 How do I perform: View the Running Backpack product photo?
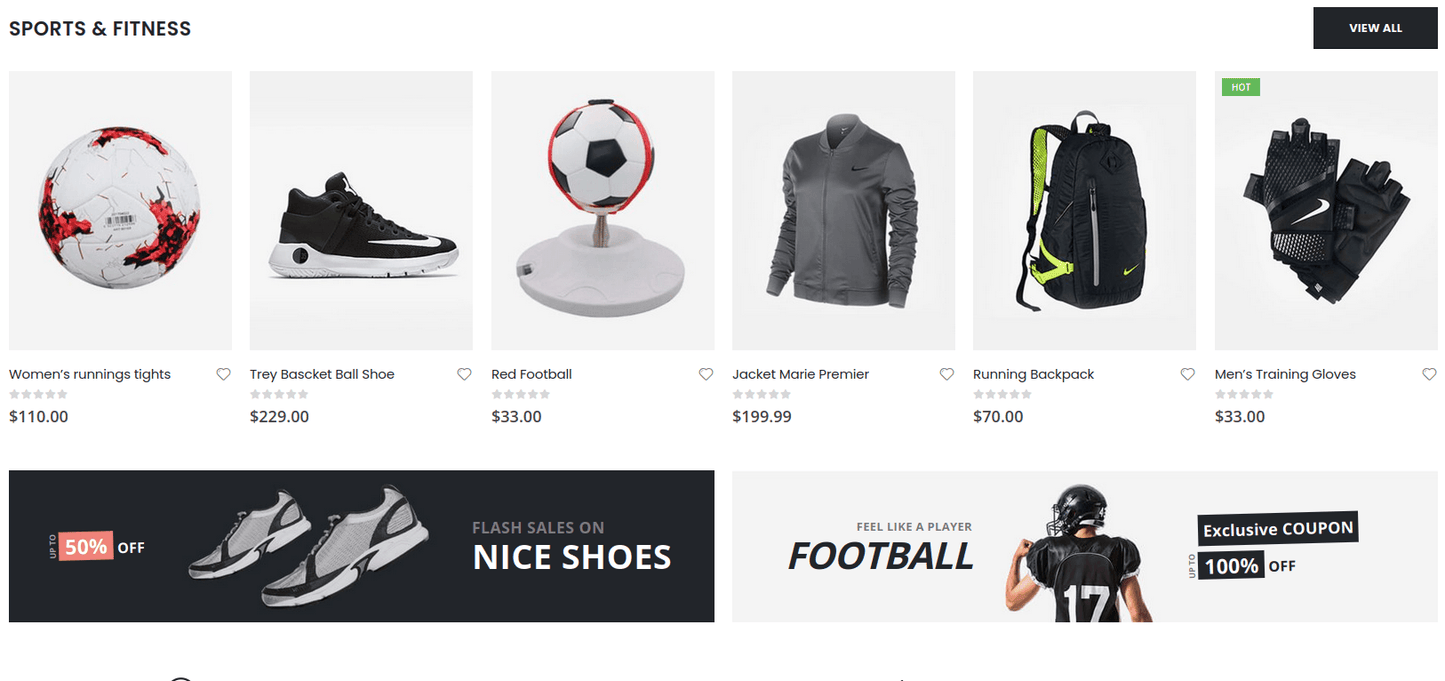pyautogui.click(x=1085, y=210)
